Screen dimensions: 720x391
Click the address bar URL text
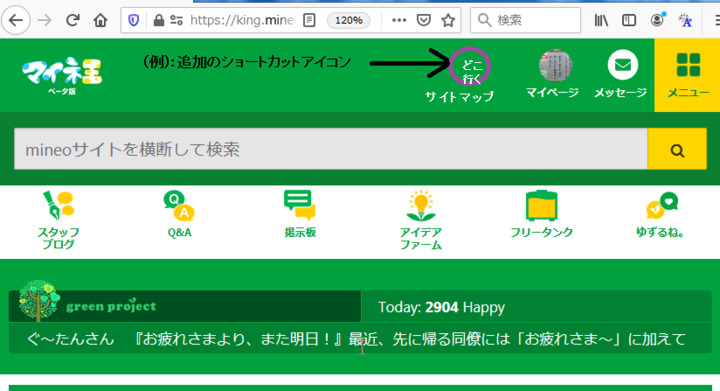242,20
